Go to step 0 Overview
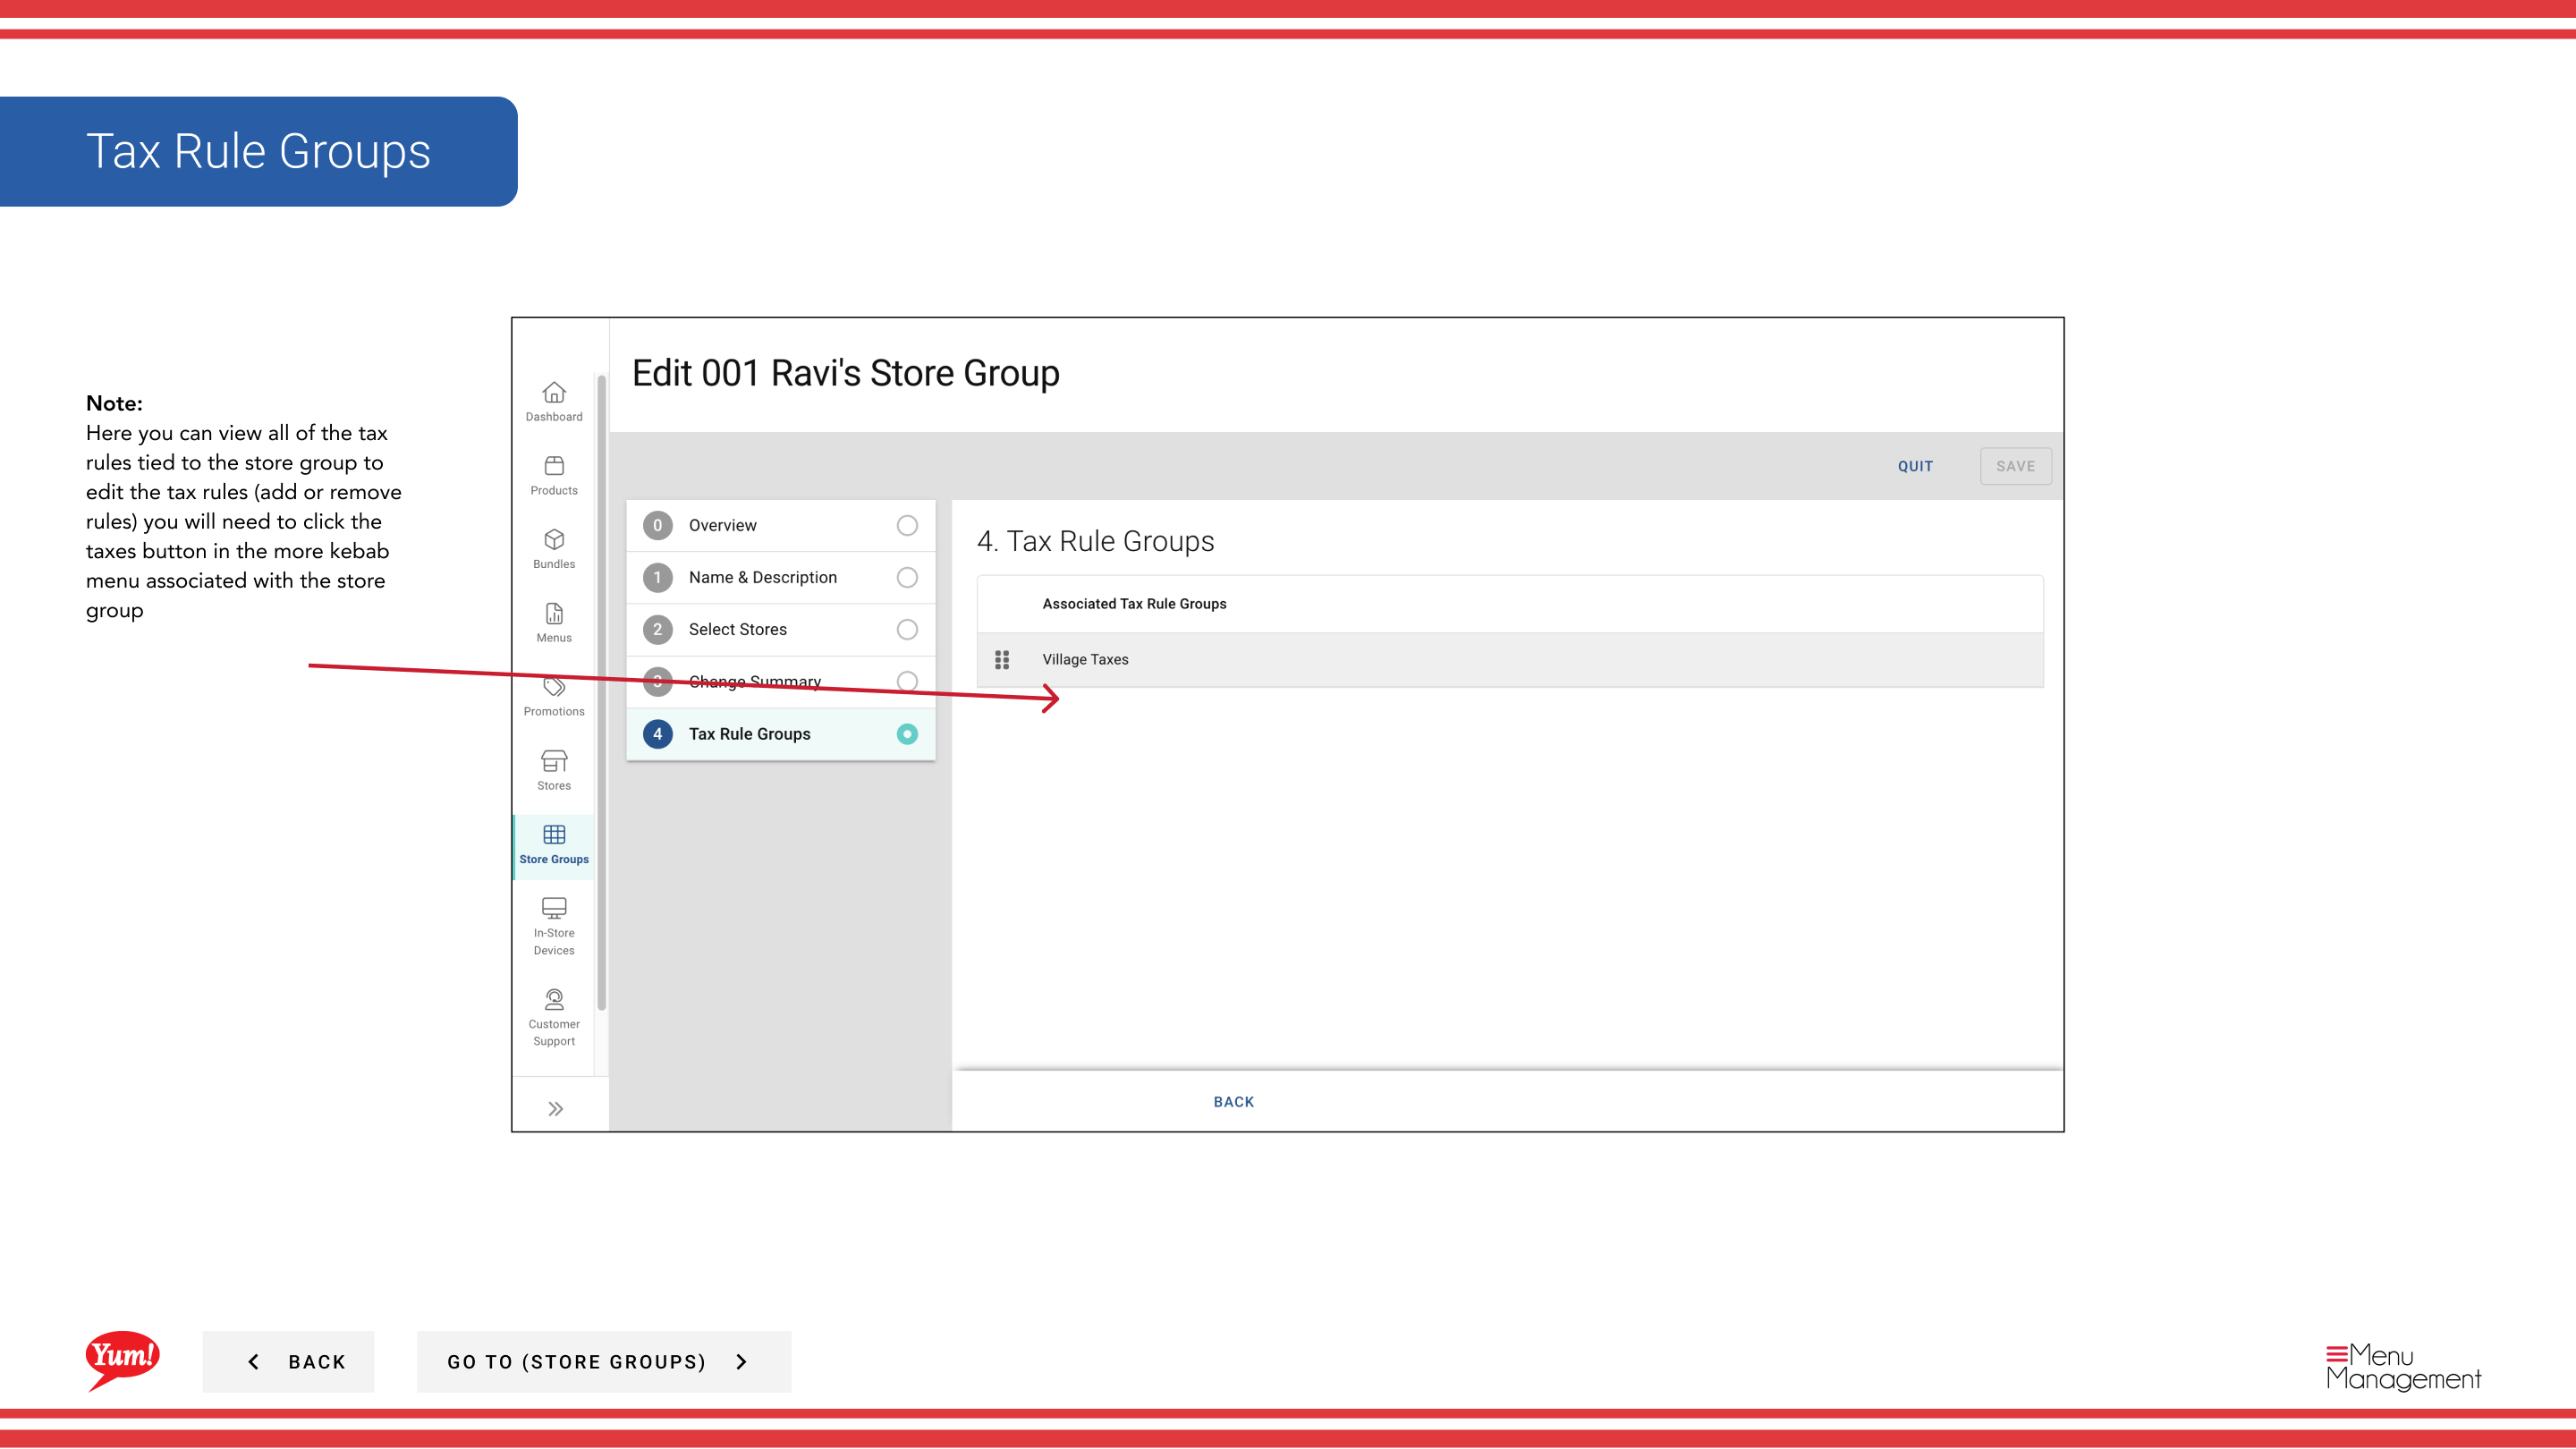 click(x=781, y=526)
